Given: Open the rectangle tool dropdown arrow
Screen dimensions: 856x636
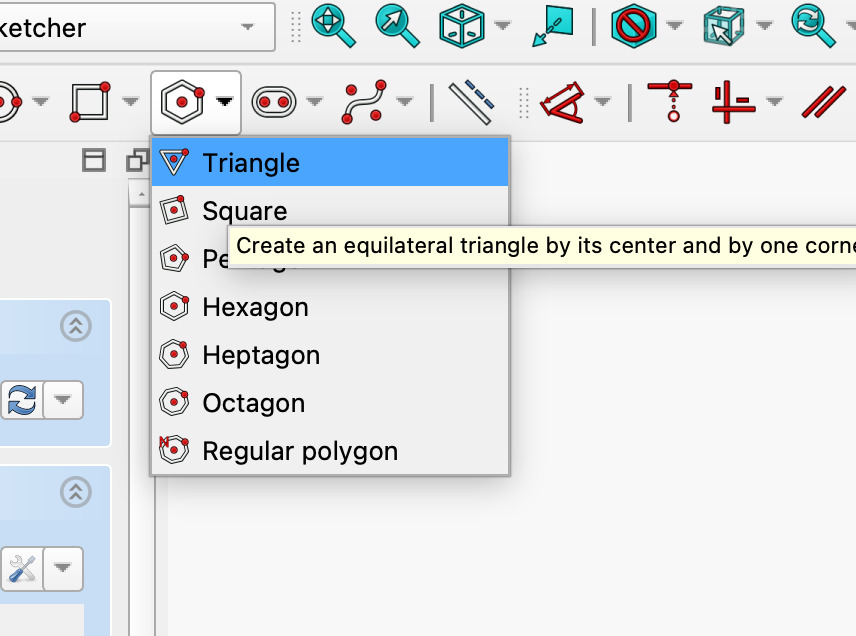Looking at the screenshot, I should [x=130, y=101].
